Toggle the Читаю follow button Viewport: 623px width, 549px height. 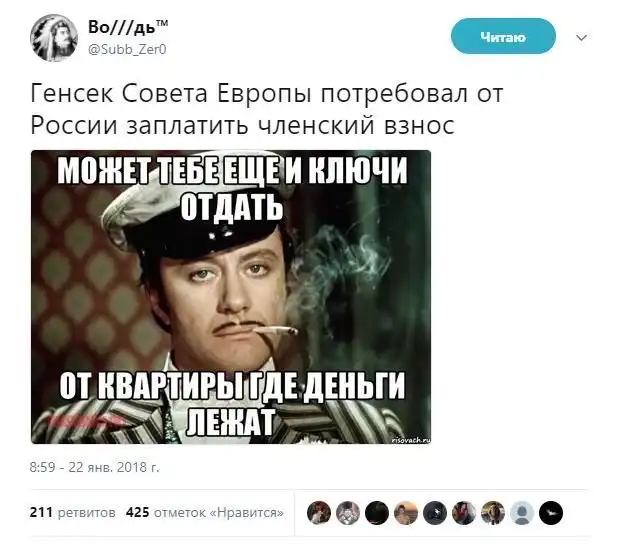tap(503, 37)
